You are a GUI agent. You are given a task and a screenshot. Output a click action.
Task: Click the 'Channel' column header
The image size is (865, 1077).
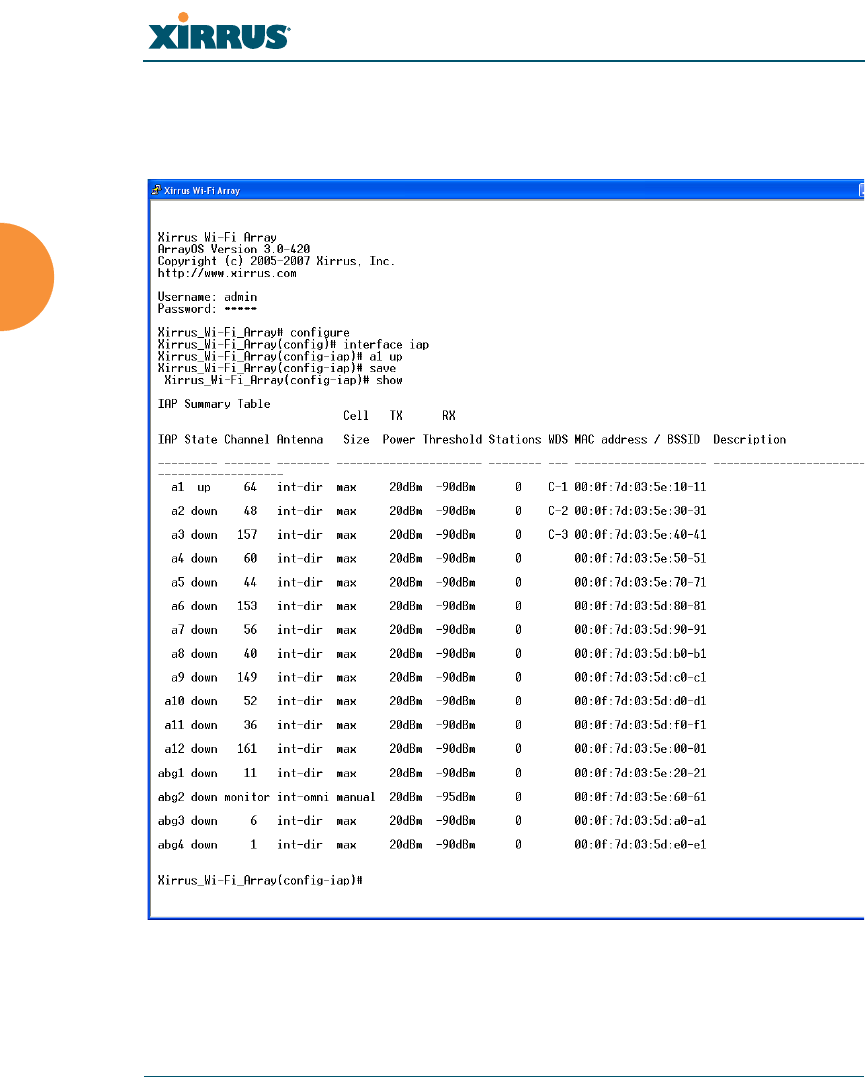[x=247, y=440]
